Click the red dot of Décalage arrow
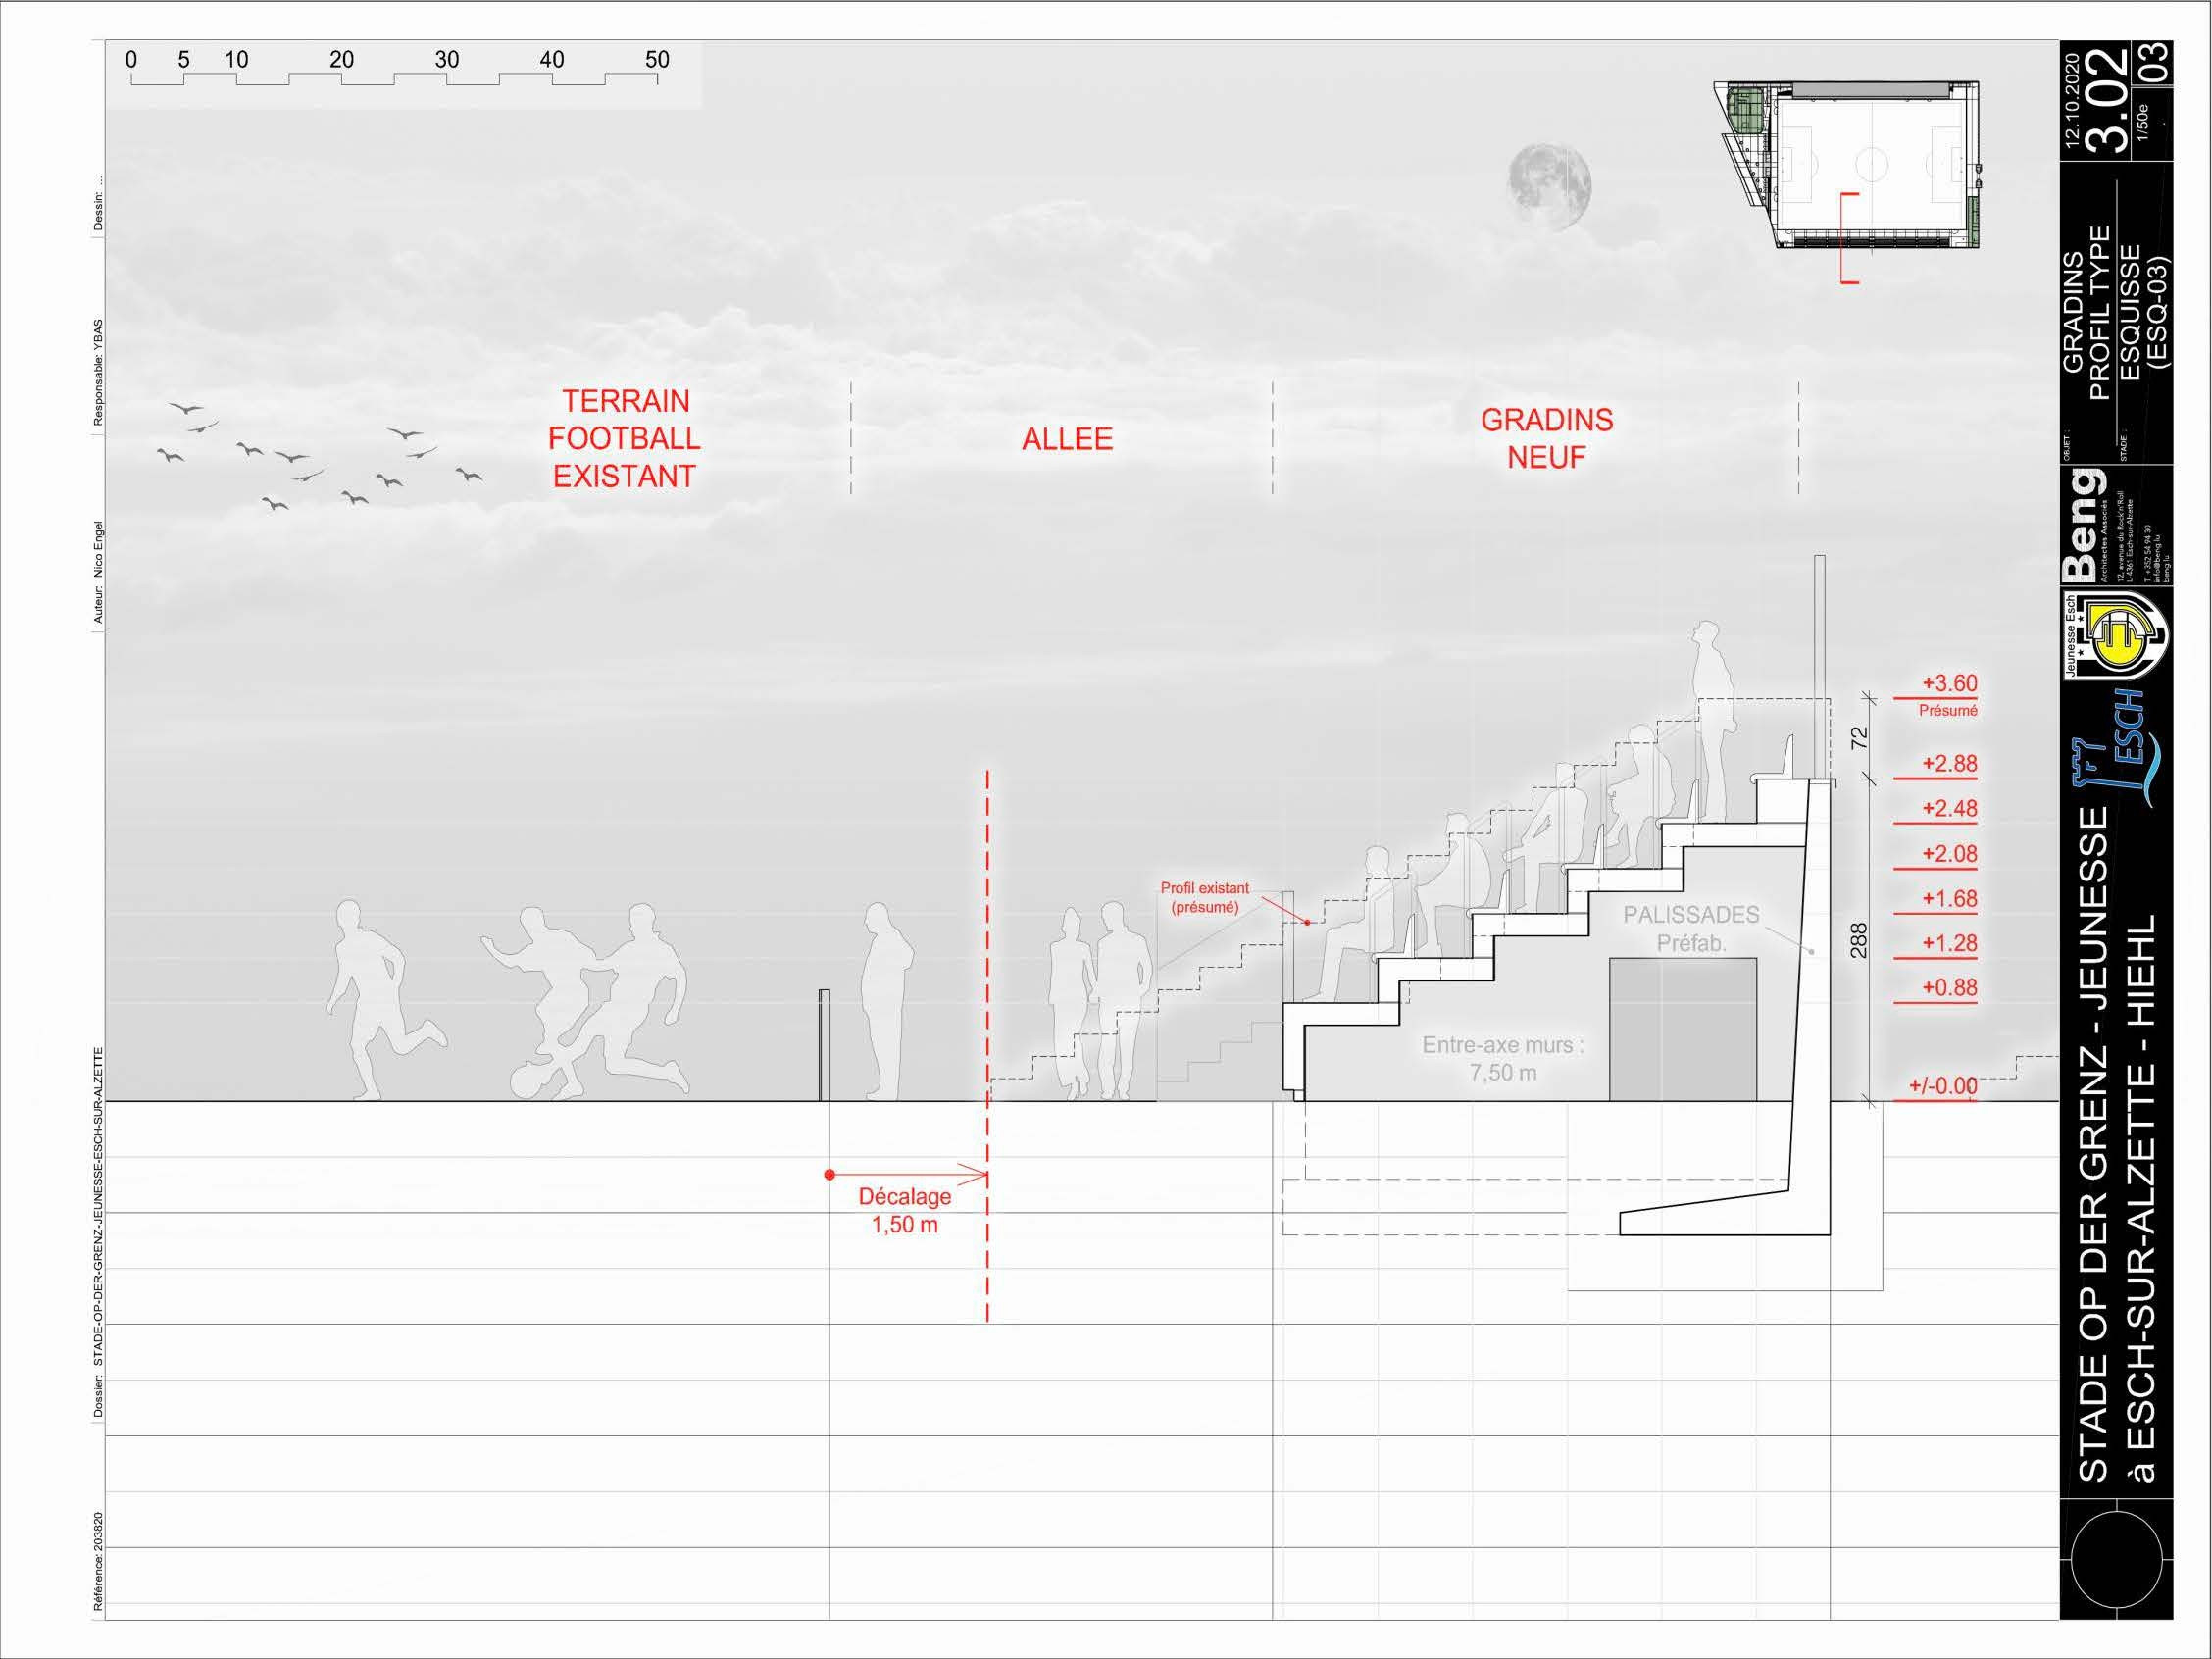 click(829, 1175)
